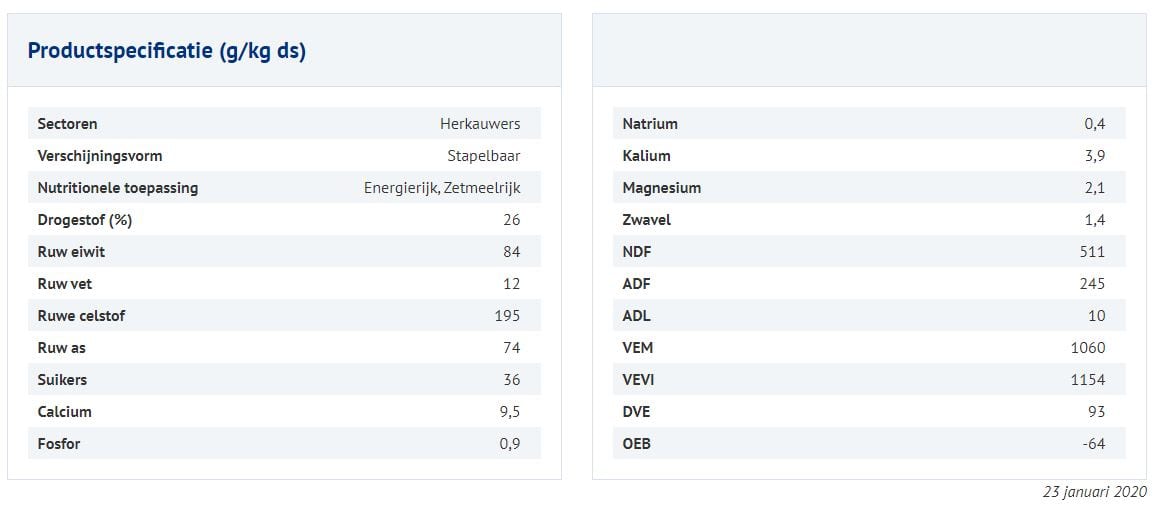The width and height of the screenshot is (1167, 512).
Task: Click the Stapelbaar value
Action: (484, 156)
